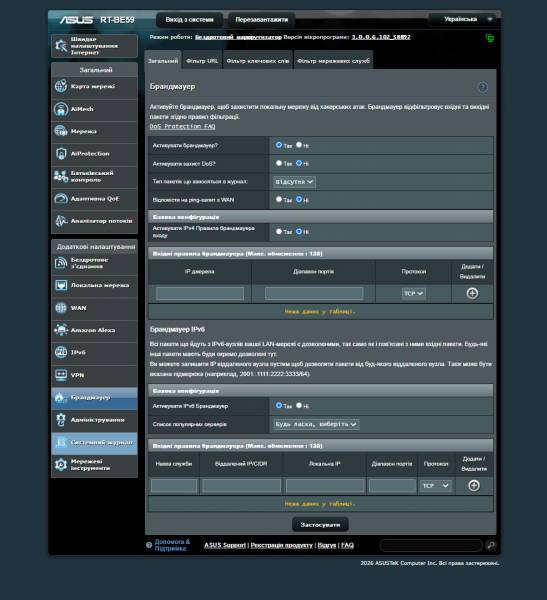
Task: Click the search magnifier icon in footer
Action: tap(491, 545)
